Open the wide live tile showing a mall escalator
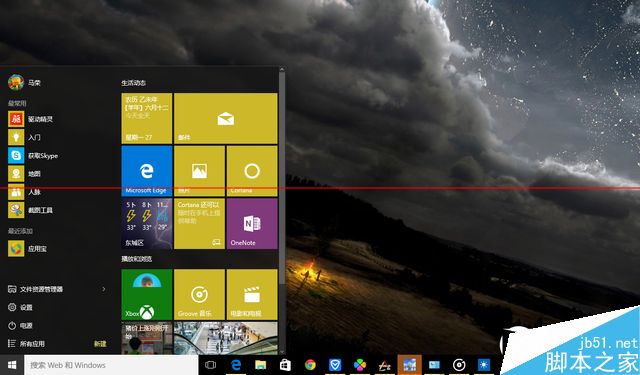640x375 pixels. point(226,338)
